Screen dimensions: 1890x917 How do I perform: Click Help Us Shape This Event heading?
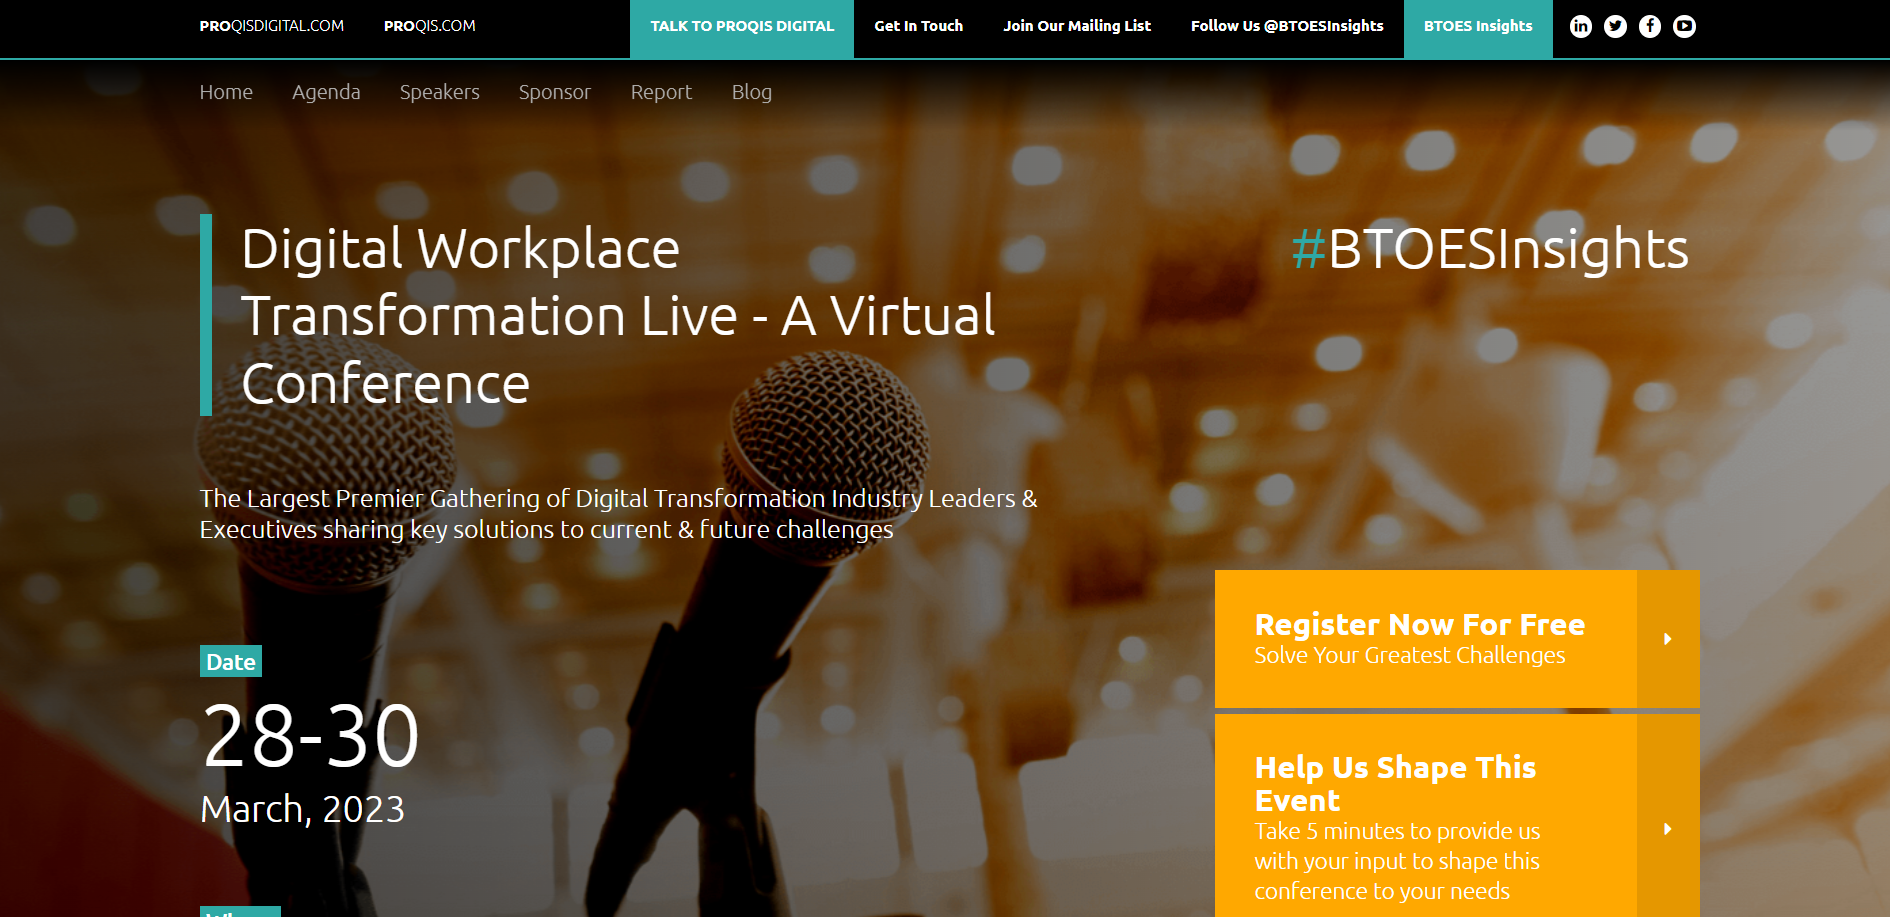click(x=1396, y=784)
